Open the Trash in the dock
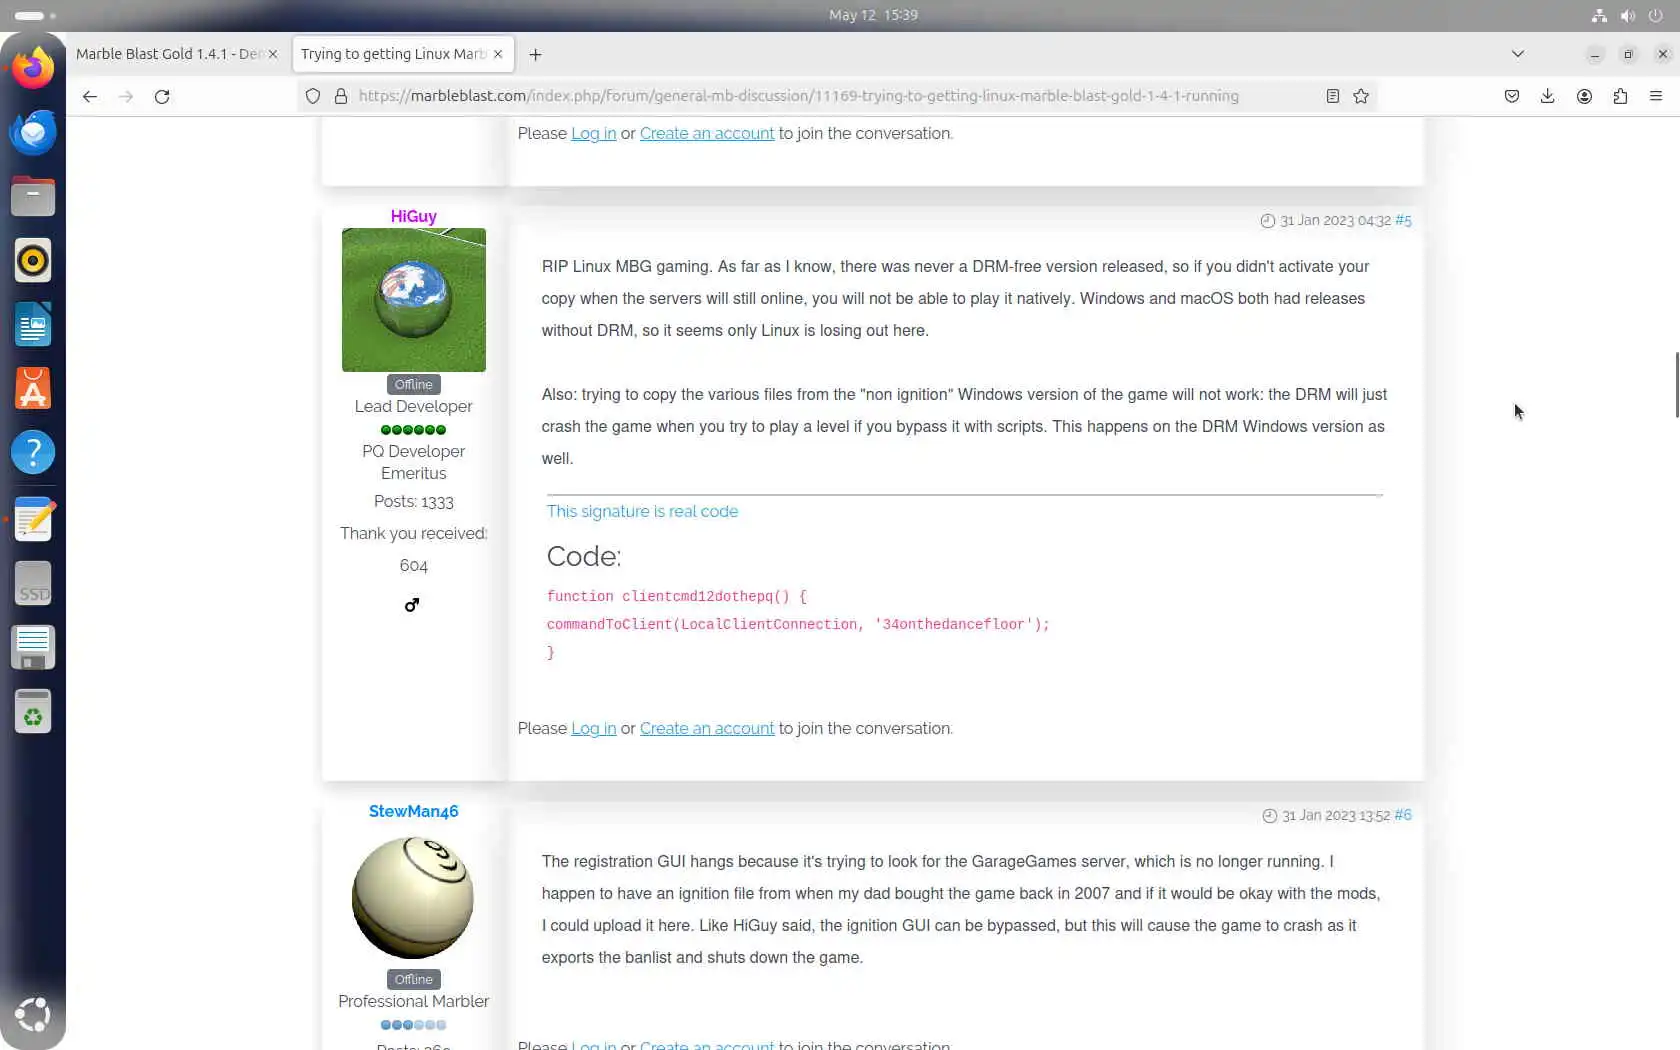1680x1050 pixels. tap(33, 711)
